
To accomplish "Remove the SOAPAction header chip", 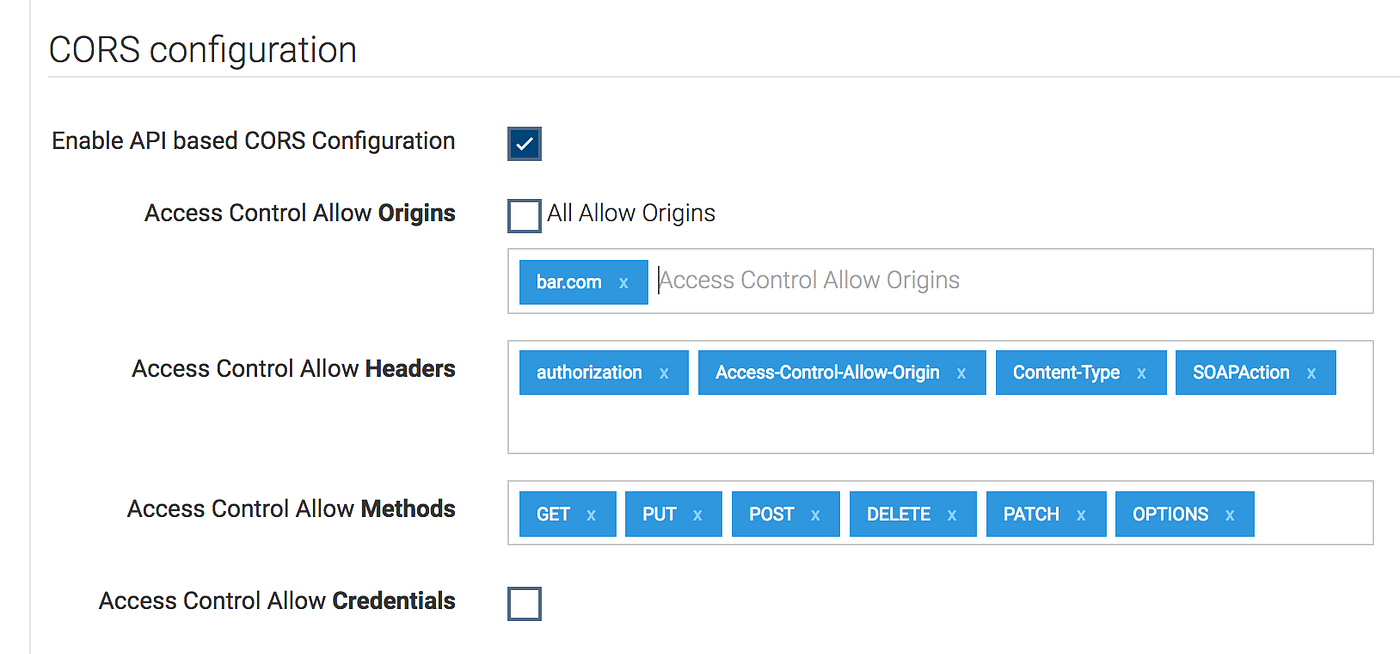I will 1311,372.
